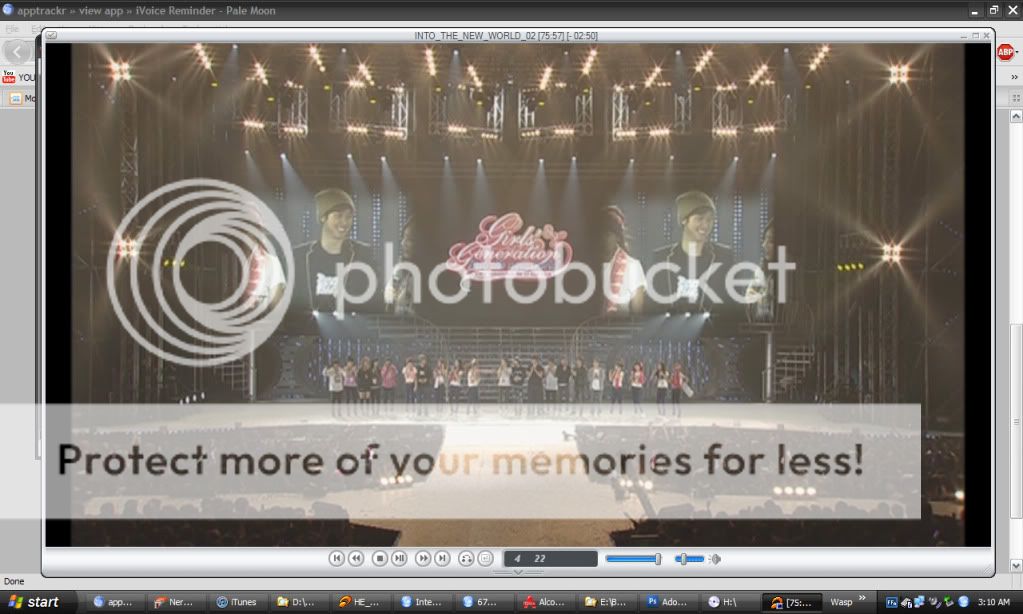
Task: Click the browser scrollbar up arrow
Action: [x=1016, y=116]
